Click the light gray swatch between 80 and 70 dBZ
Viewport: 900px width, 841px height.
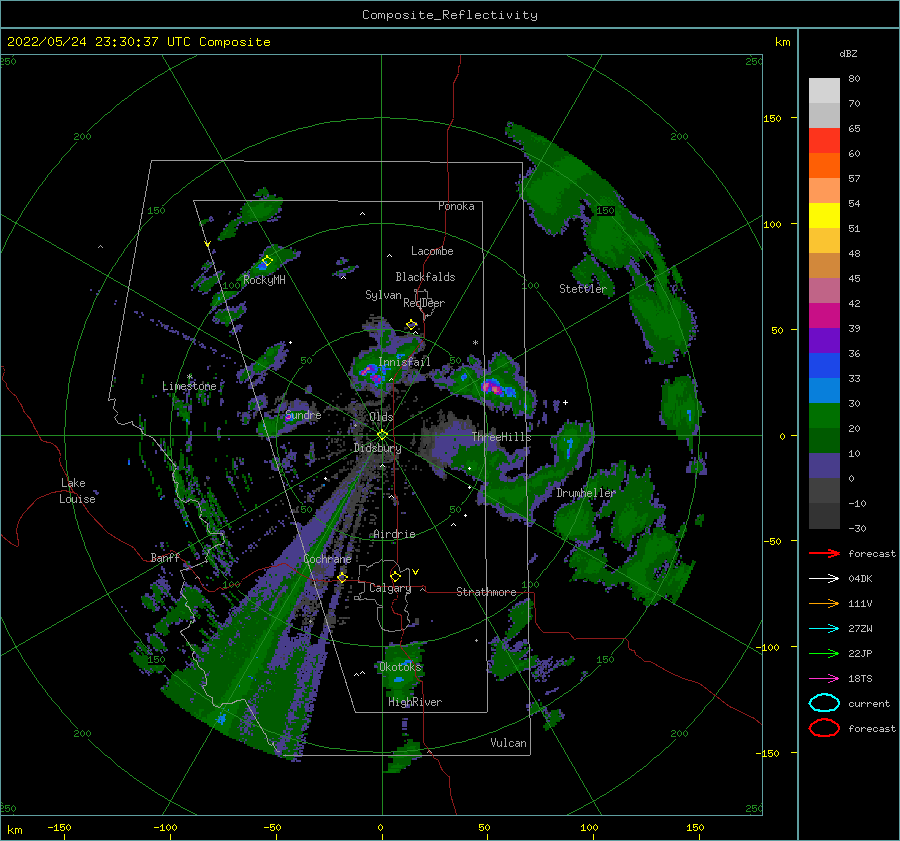click(x=824, y=90)
